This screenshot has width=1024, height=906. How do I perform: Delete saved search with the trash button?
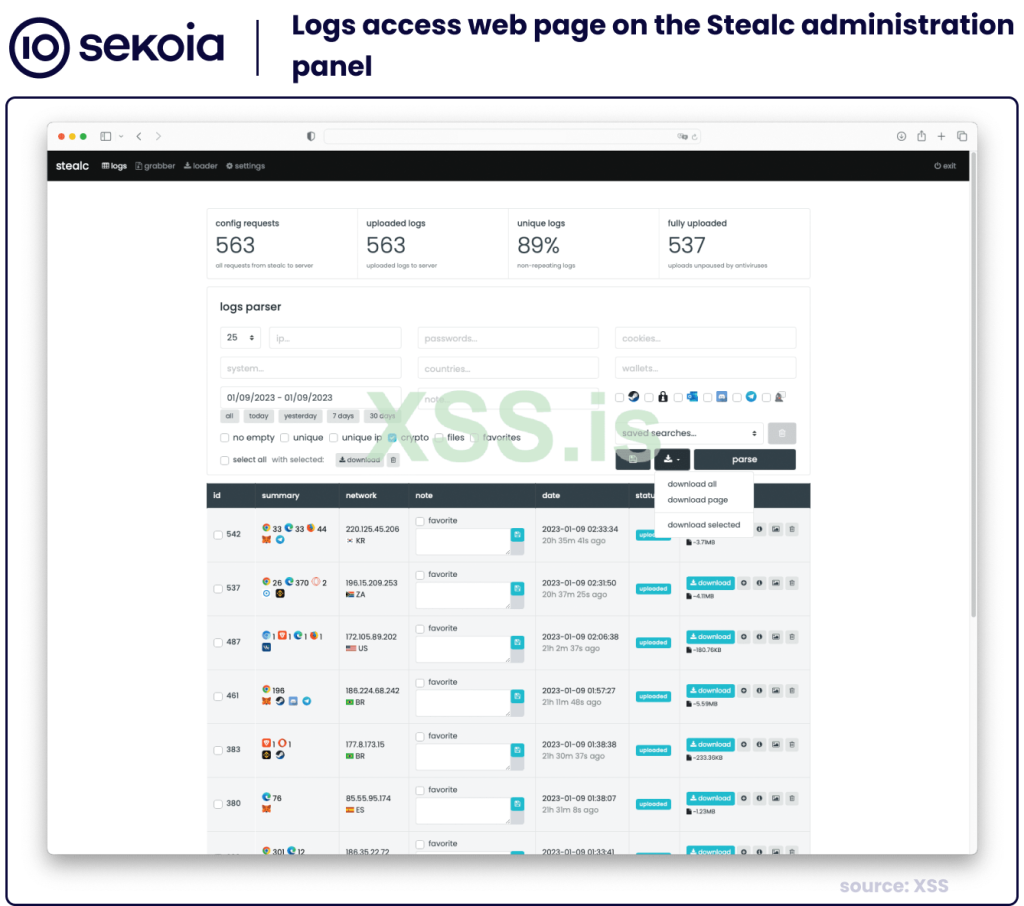coord(782,433)
